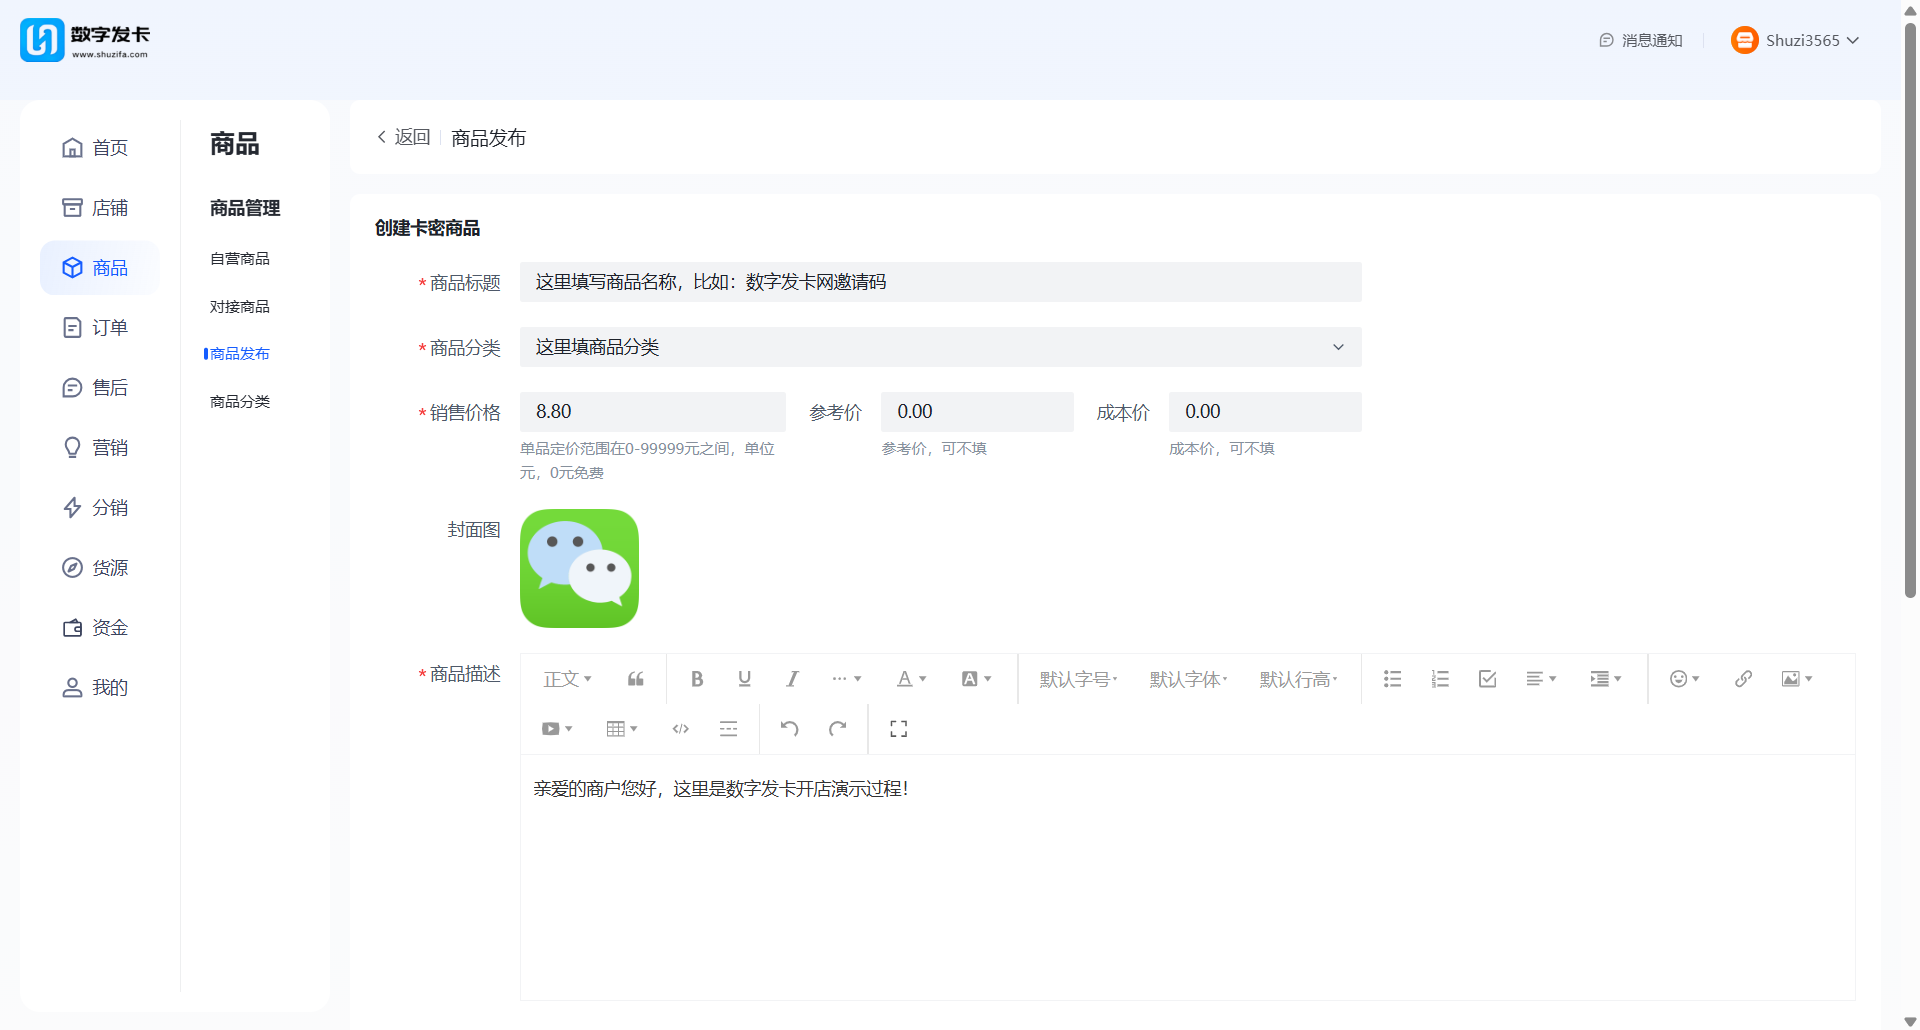The height and width of the screenshot is (1030, 1920).
Task: Insert a bulleted list
Action: [x=1392, y=679]
